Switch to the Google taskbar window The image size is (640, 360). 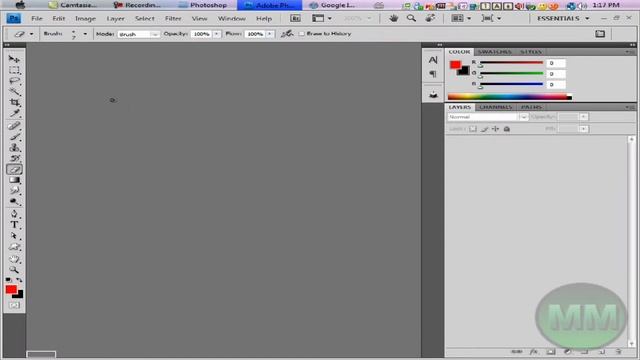click(332, 5)
